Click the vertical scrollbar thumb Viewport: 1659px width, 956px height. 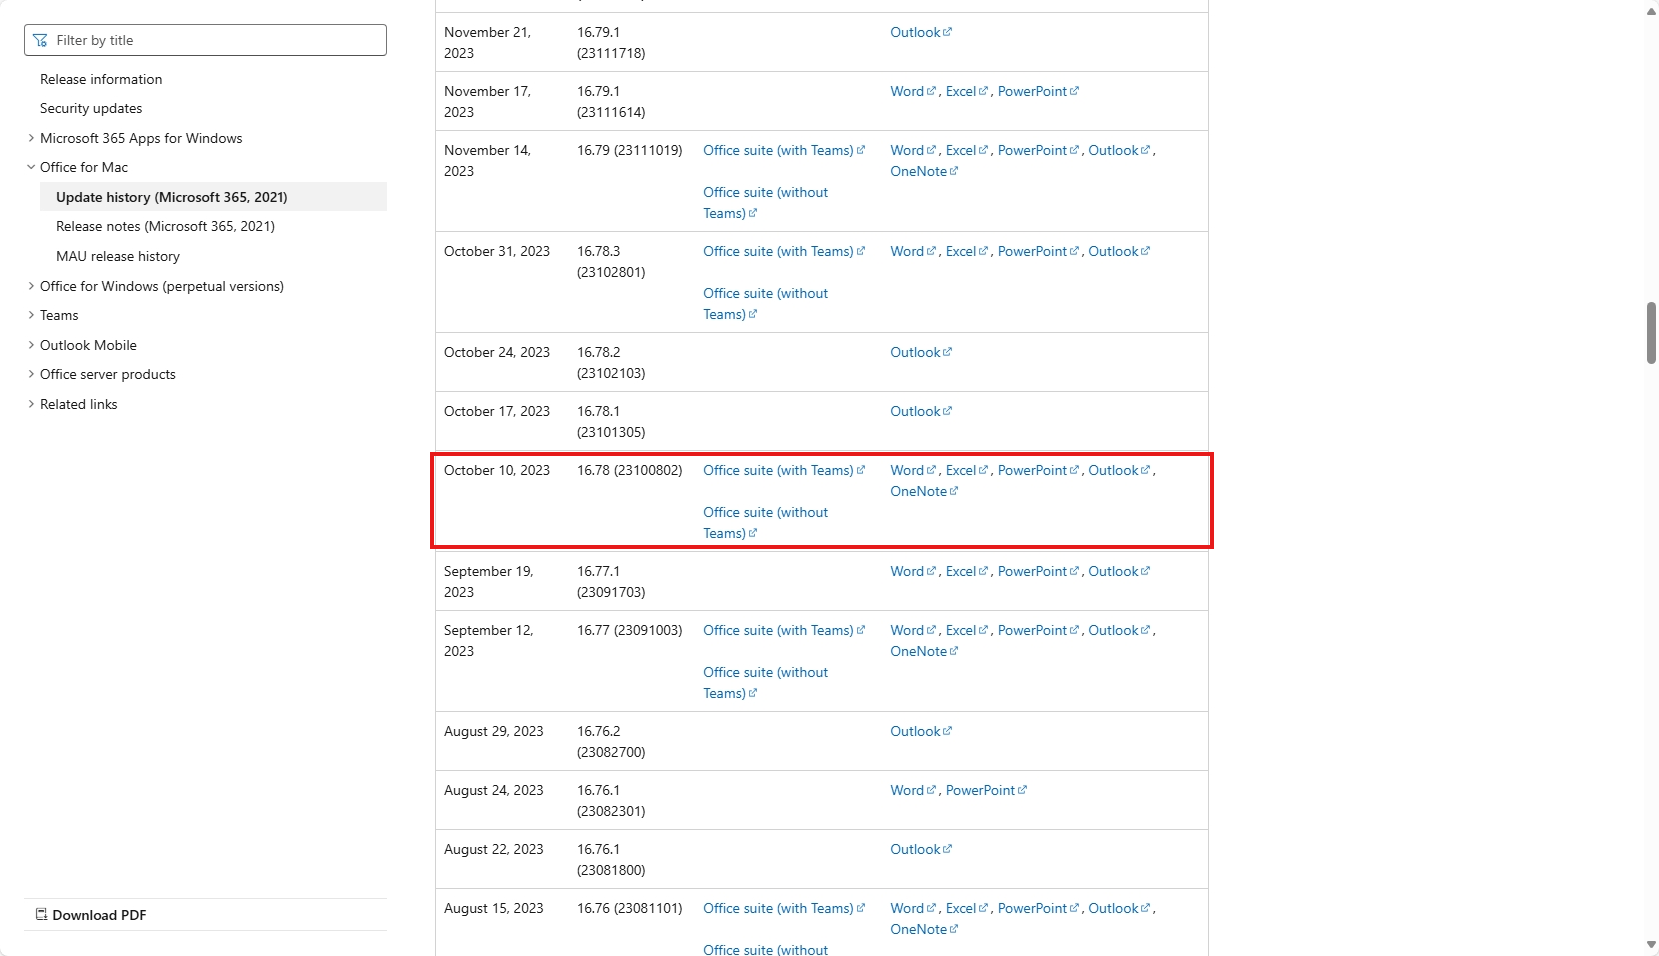[x=1651, y=333]
